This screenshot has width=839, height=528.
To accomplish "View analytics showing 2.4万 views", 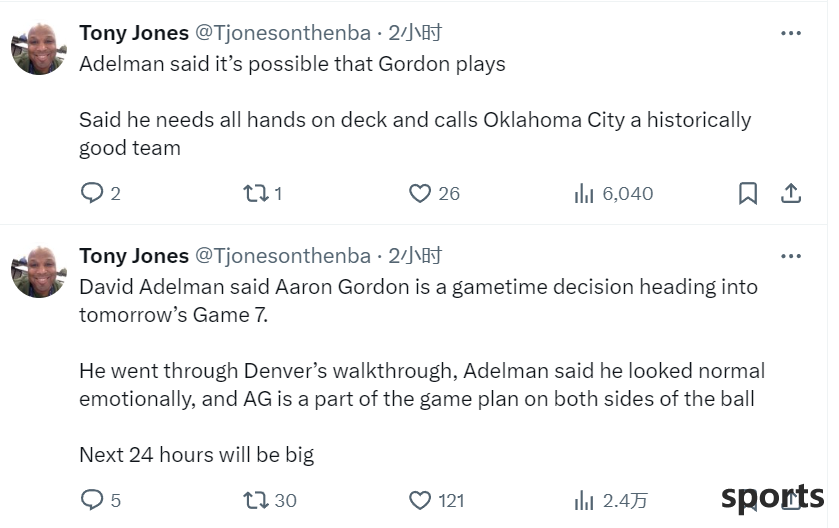I will (x=611, y=500).
